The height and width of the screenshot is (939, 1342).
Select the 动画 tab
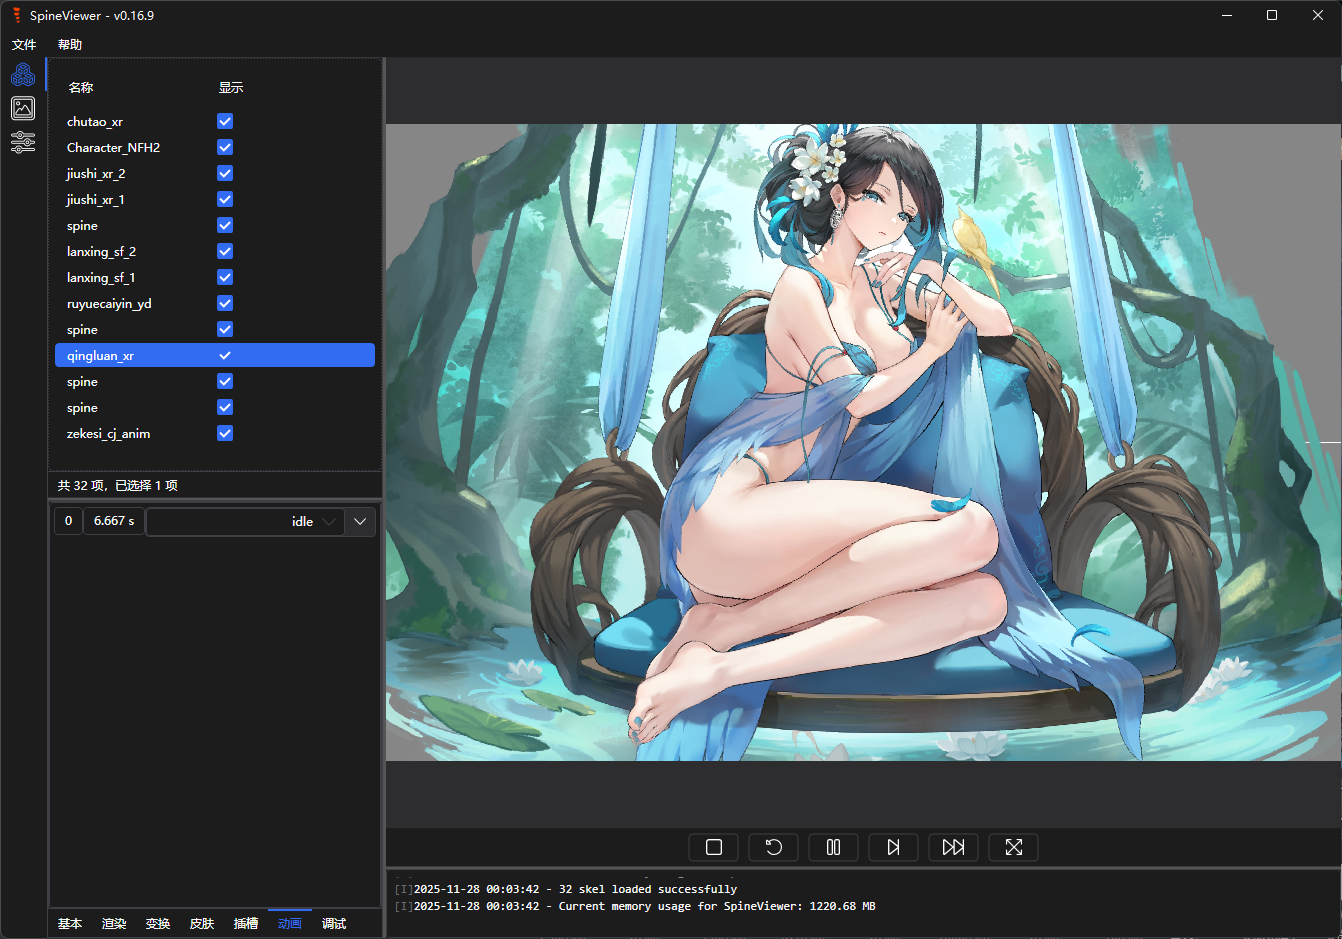point(290,923)
